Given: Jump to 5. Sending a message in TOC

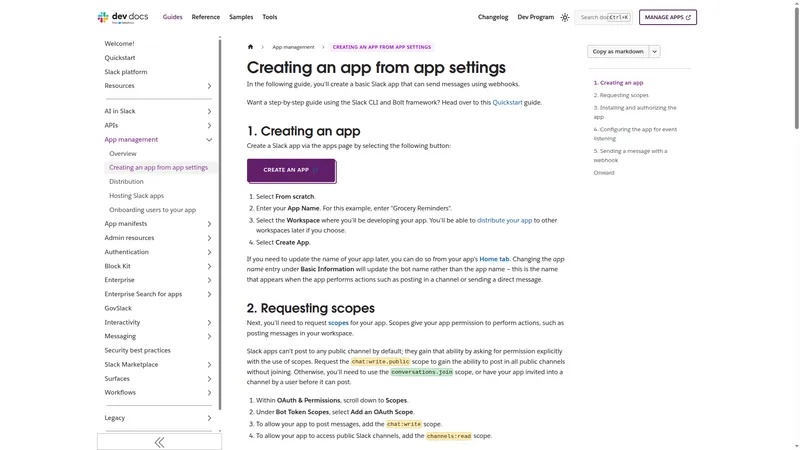Looking at the screenshot, I should (630, 156).
